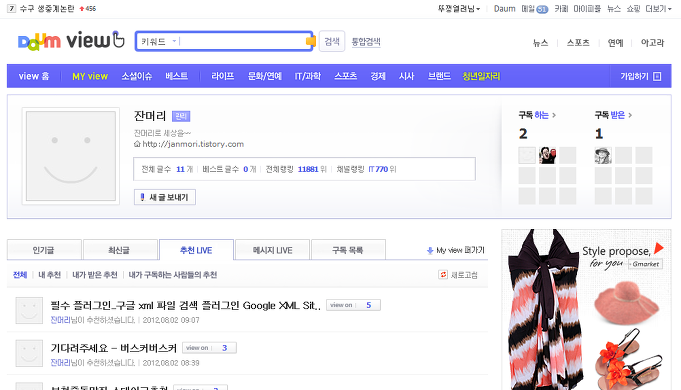Switch to the 구독 목록 tab
Screen dimensions: 681x390
click(x=348, y=250)
